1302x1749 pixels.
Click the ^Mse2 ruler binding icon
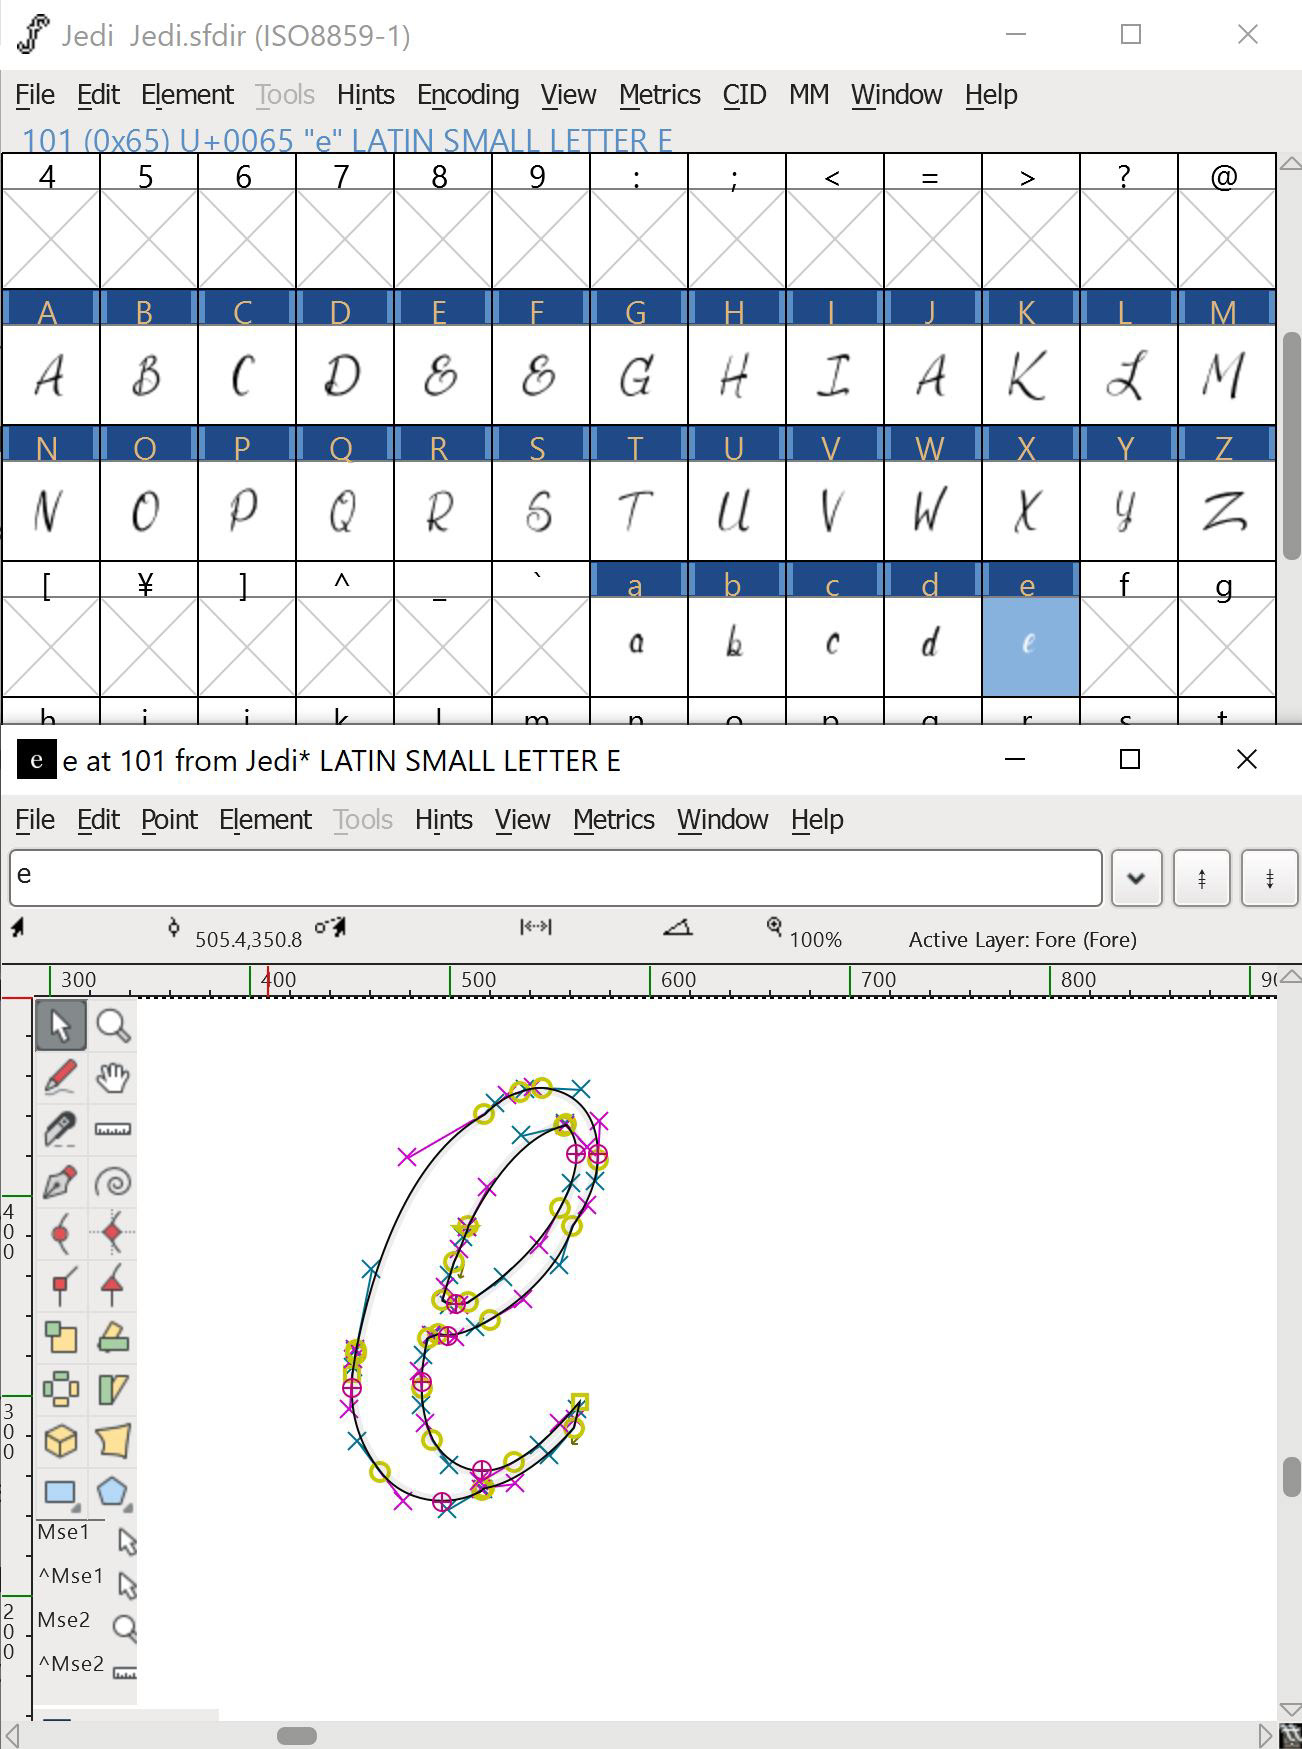(x=125, y=1672)
